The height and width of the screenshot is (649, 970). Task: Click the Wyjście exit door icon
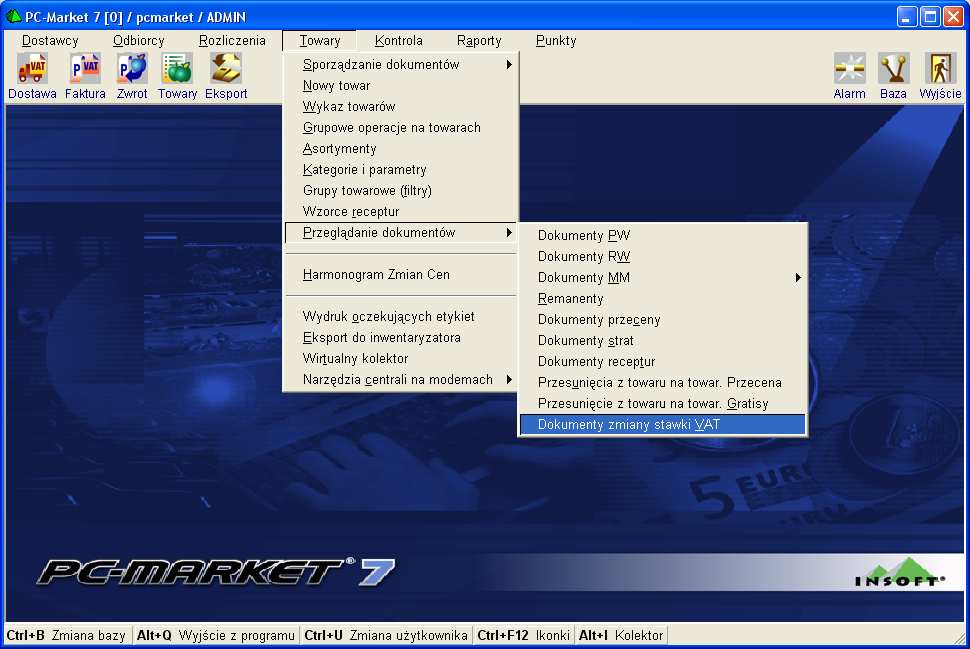click(940, 76)
